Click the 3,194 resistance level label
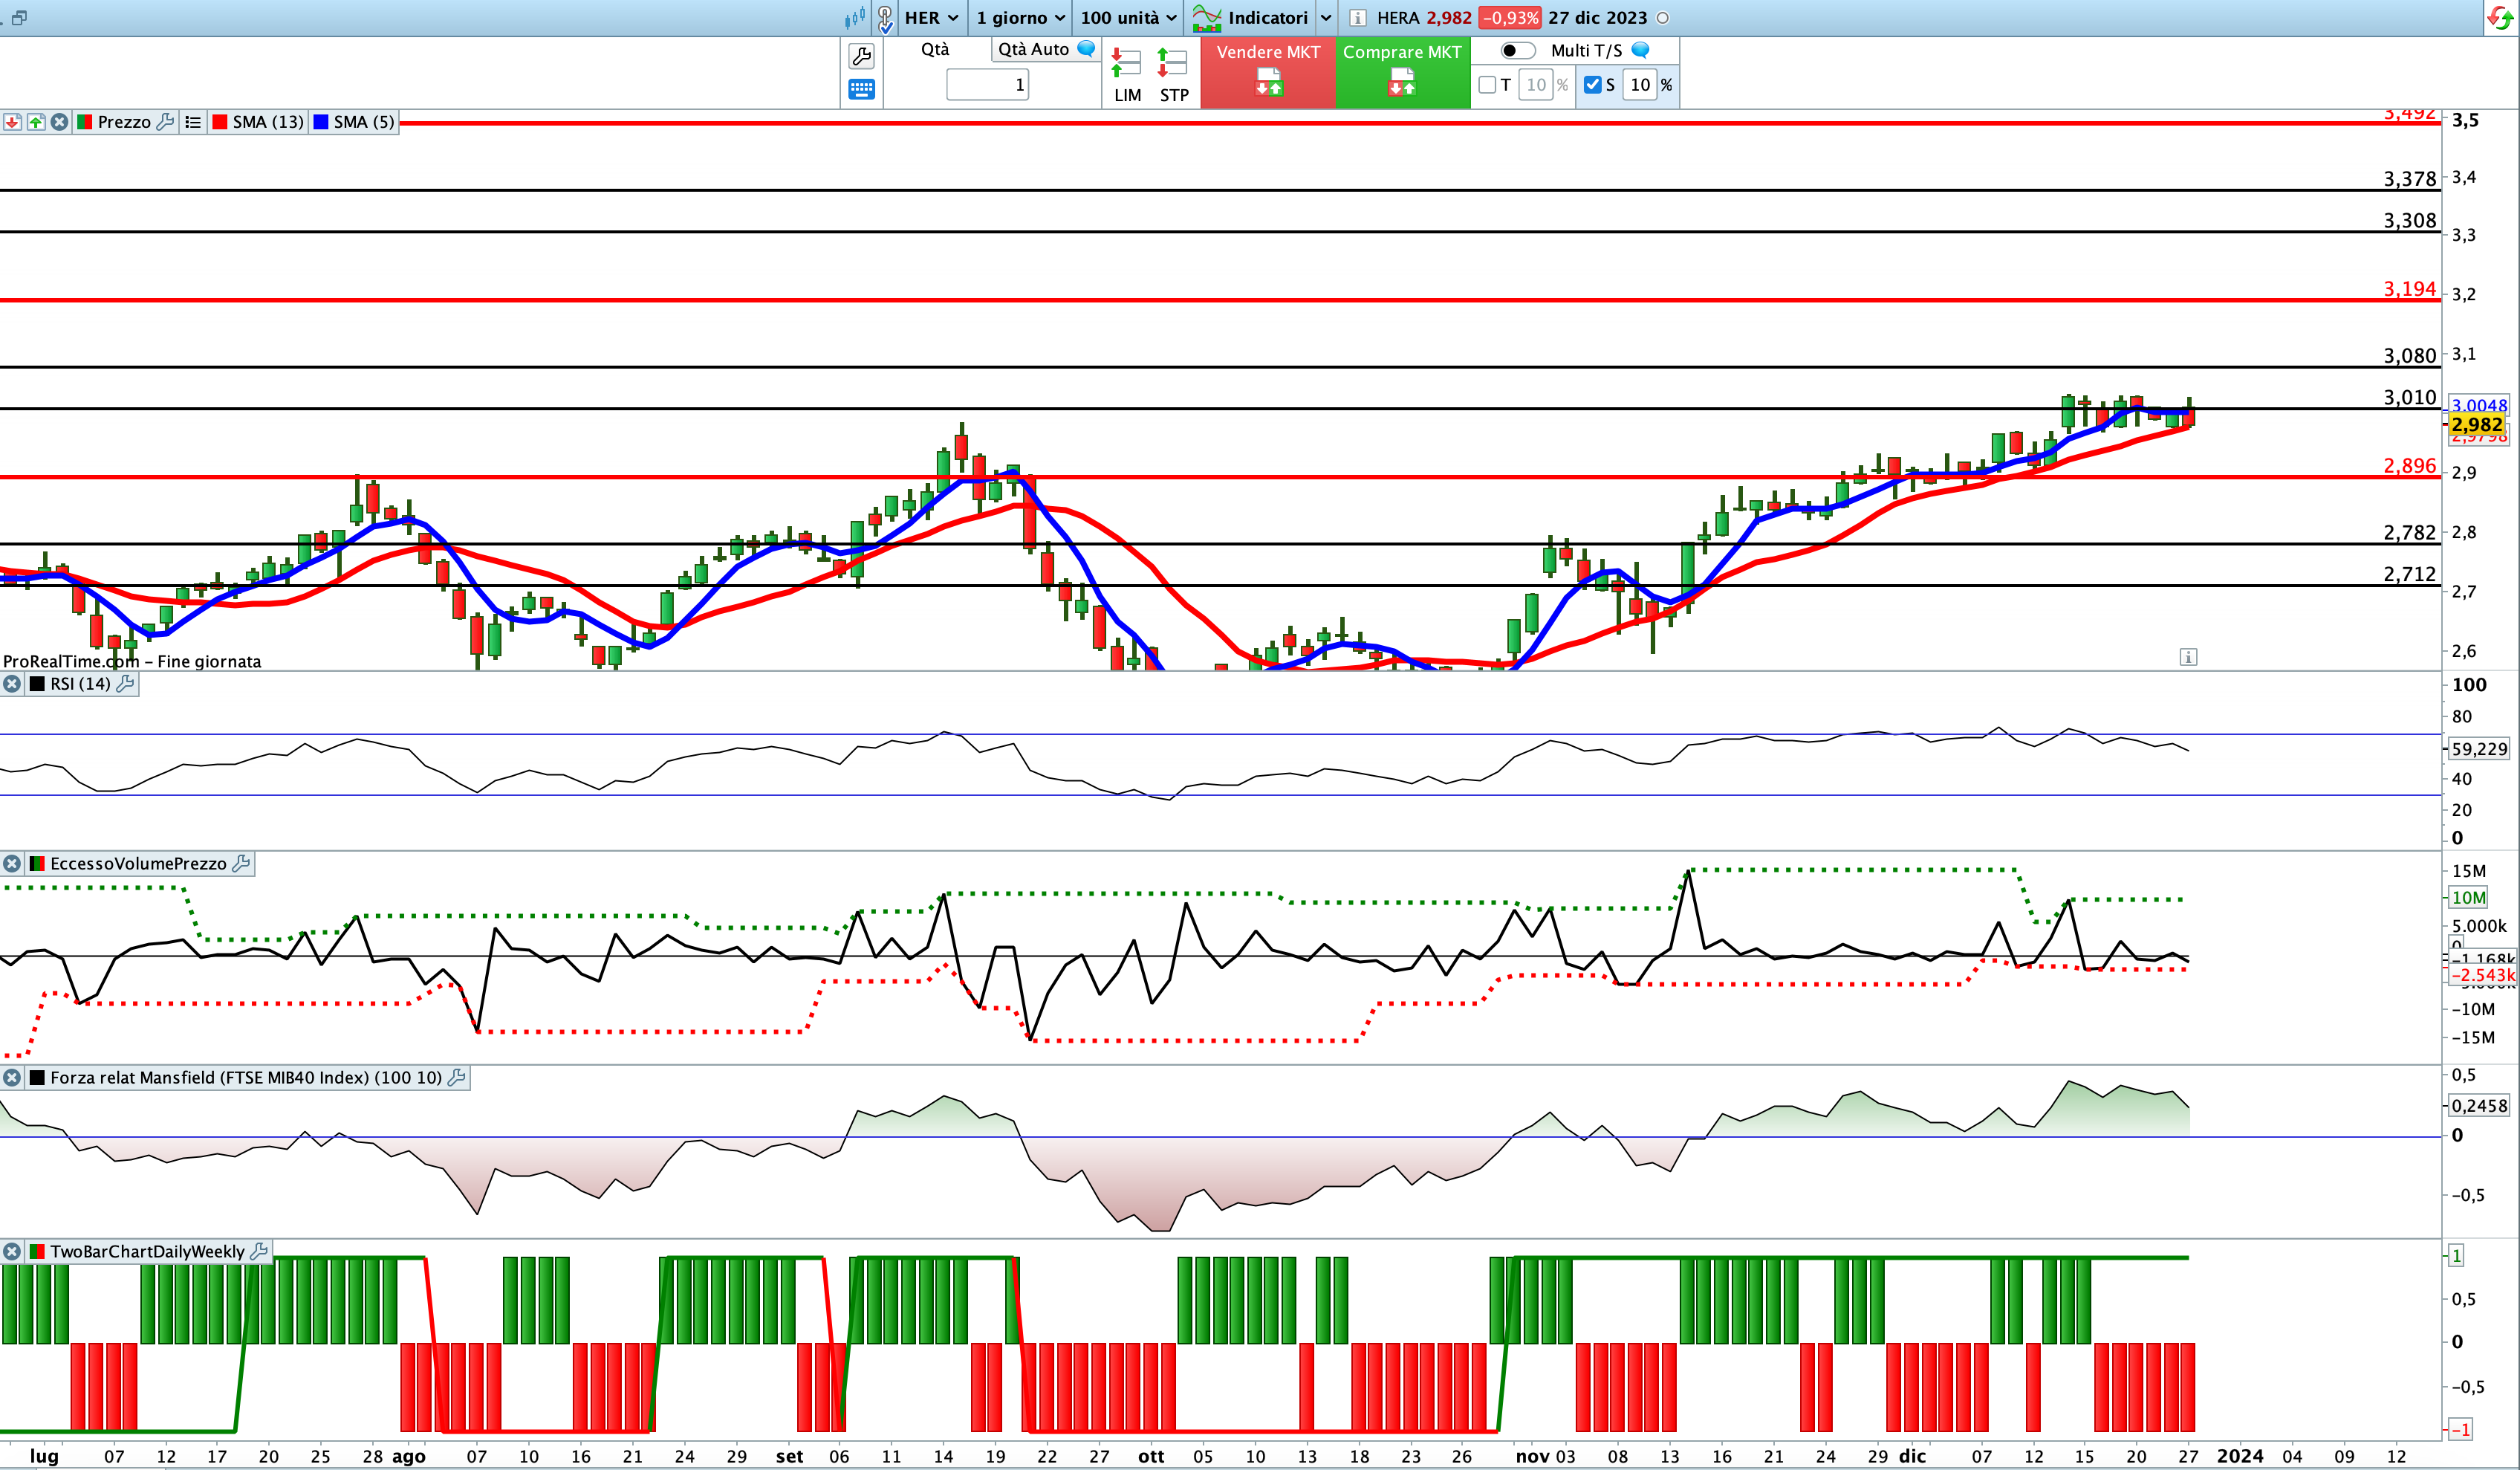Image resolution: width=2520 pixels, height=1470 pixels. pos(2409,289)
